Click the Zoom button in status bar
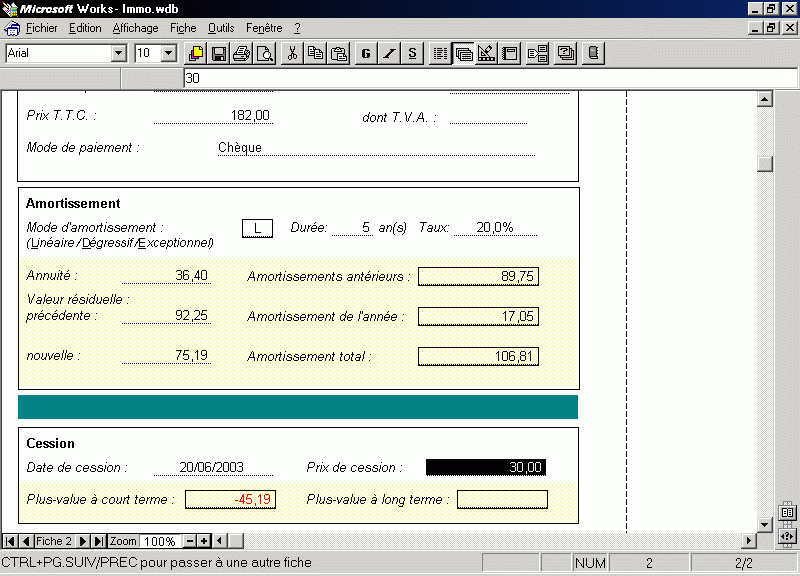 coord(123,541)
